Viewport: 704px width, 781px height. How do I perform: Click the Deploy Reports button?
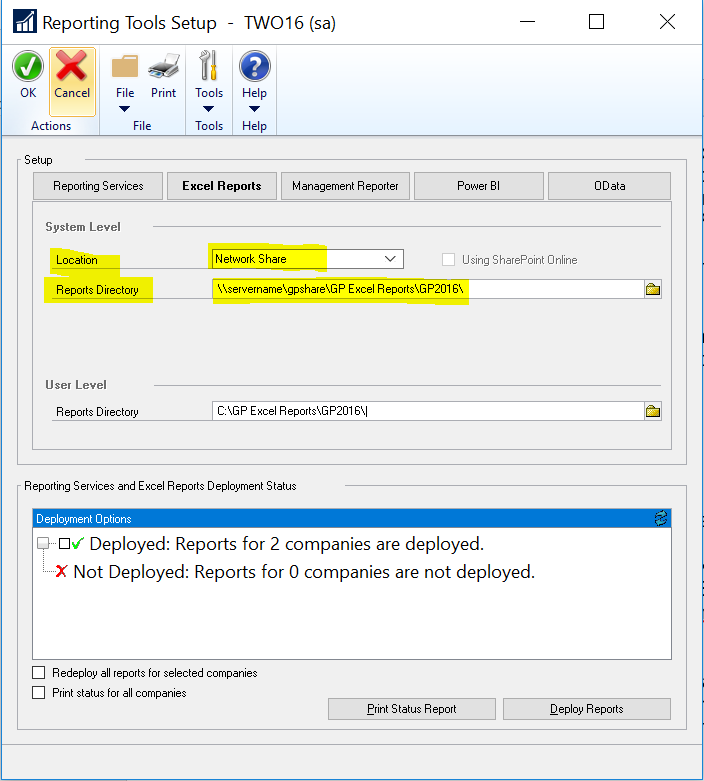click(x=586, y=709)
